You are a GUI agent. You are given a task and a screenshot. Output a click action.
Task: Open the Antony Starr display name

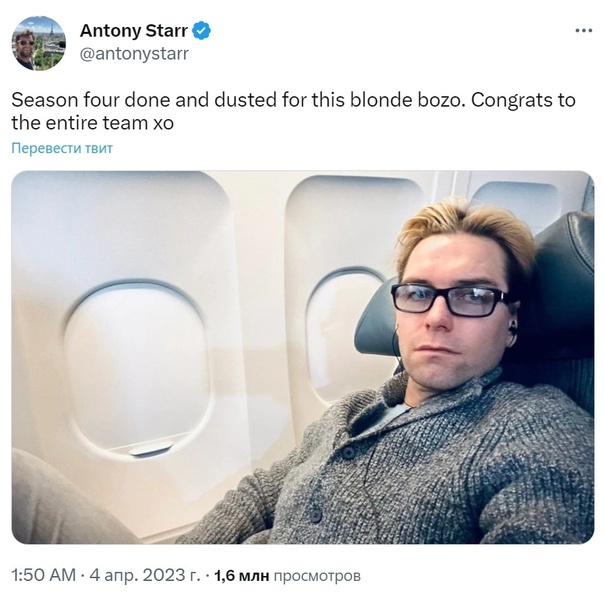pos(134,31)
